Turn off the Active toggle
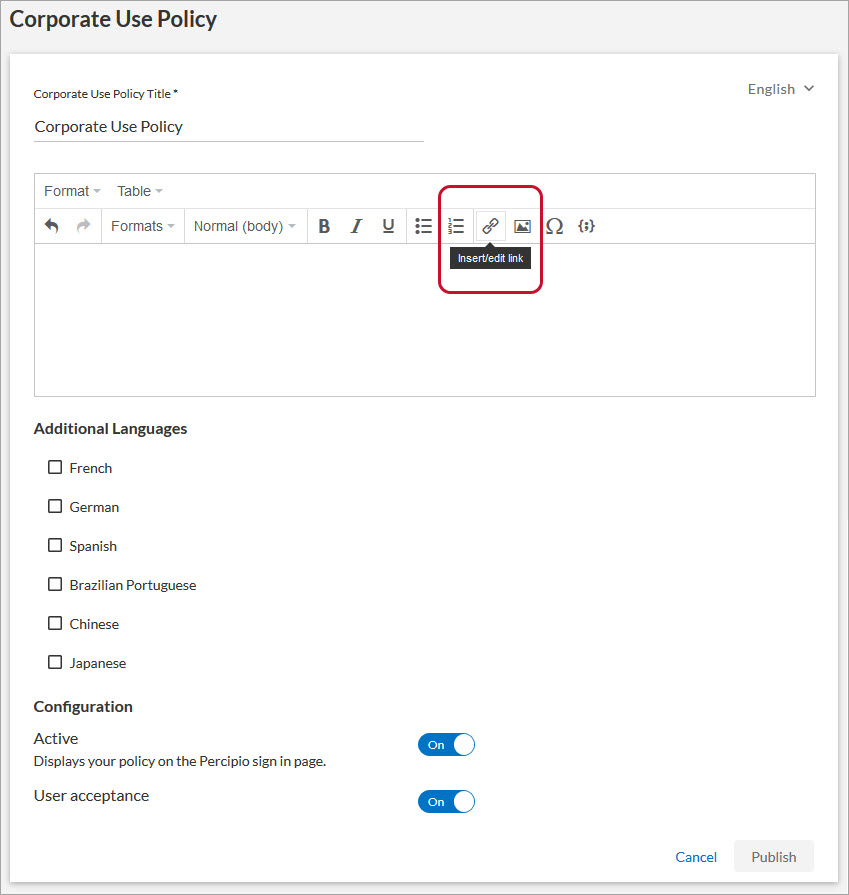 coord(446,744)
